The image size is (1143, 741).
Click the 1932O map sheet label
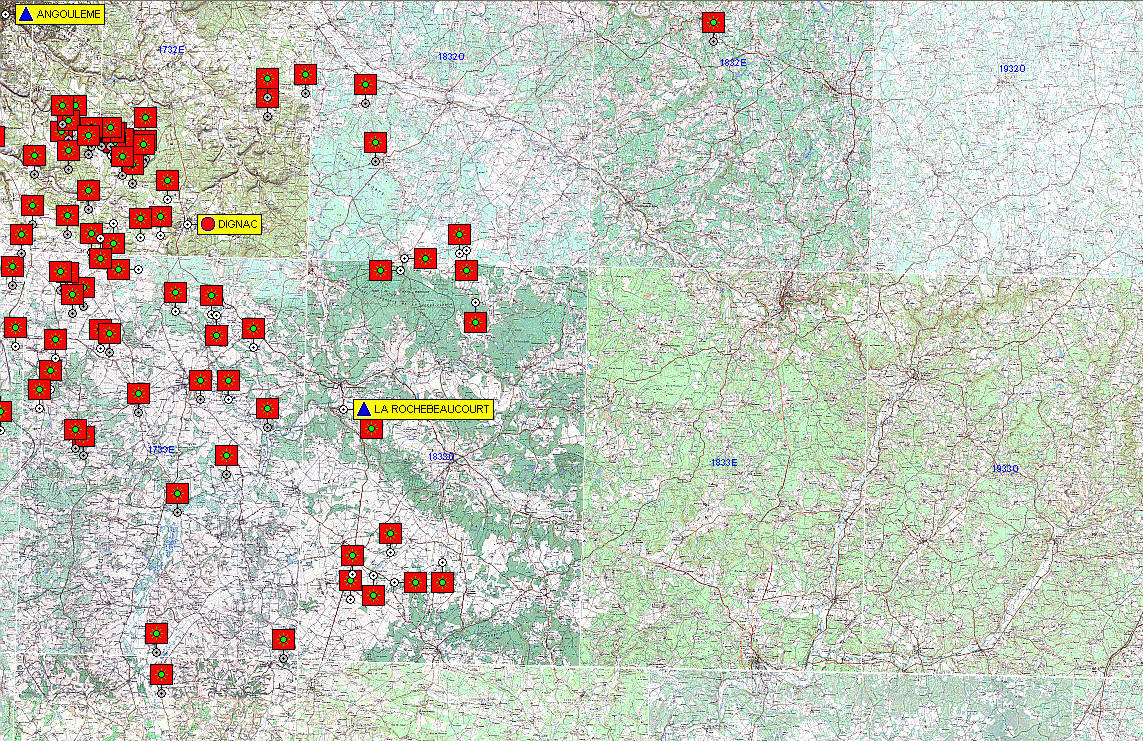(1012, 69)
